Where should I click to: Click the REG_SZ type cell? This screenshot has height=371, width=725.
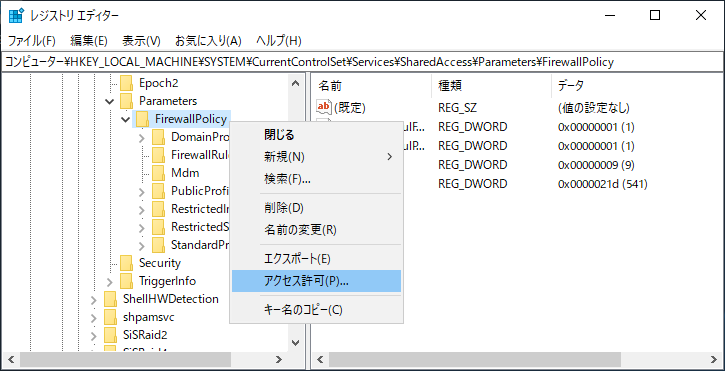tap(457, 108)
